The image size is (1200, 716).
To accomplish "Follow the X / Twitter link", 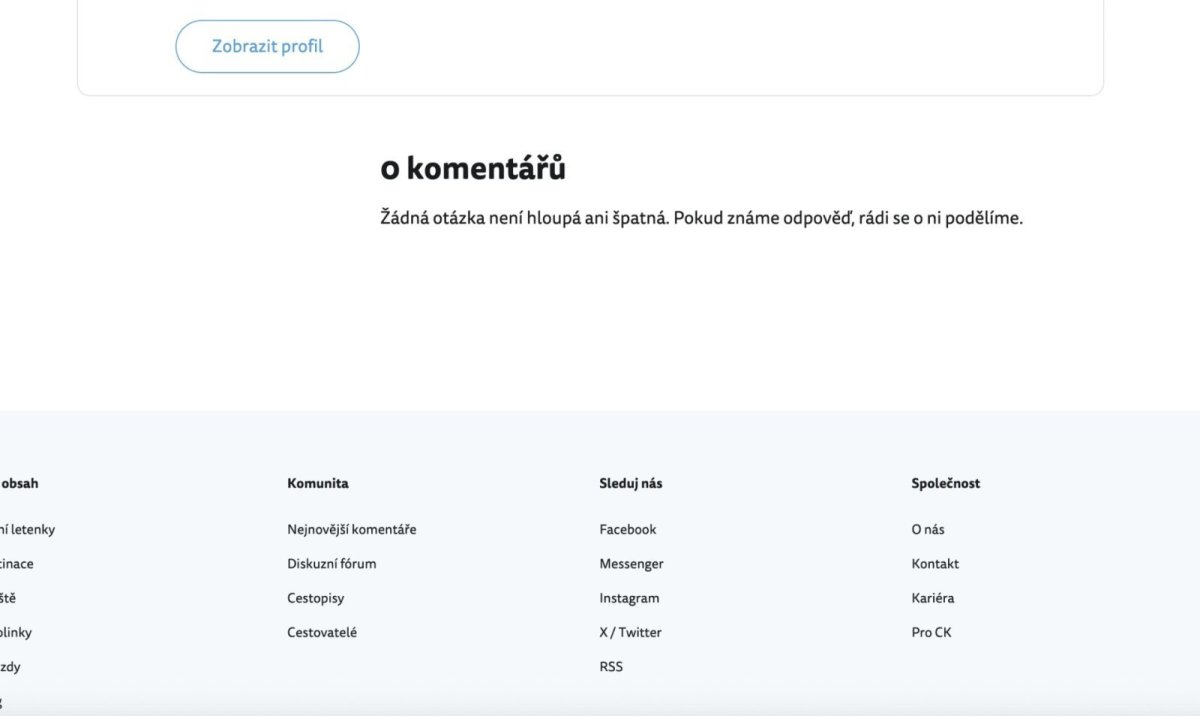I will pos(630,632).
